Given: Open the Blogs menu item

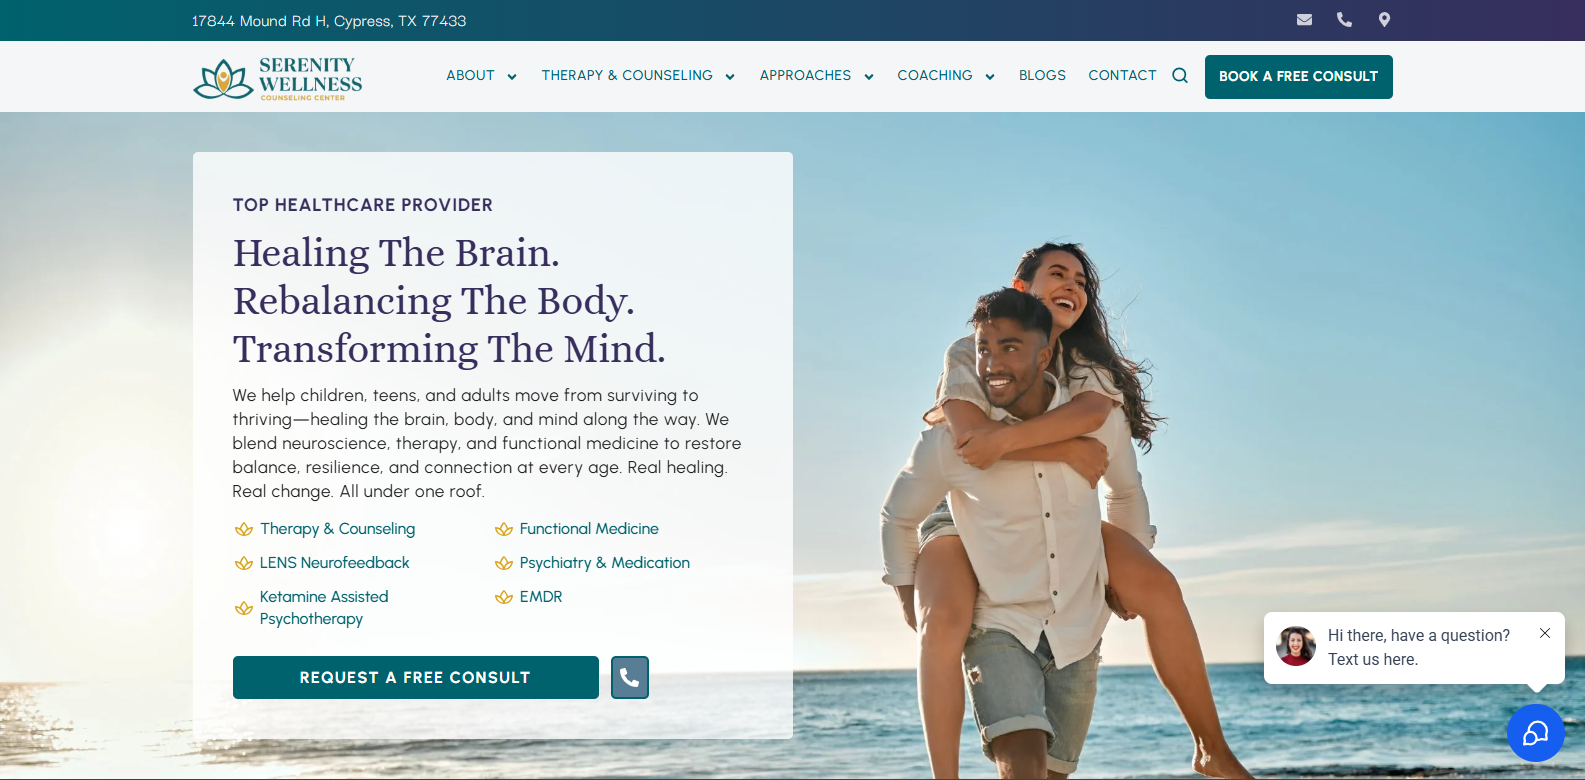Looking at the screenshot, I should click(1042, 76).
